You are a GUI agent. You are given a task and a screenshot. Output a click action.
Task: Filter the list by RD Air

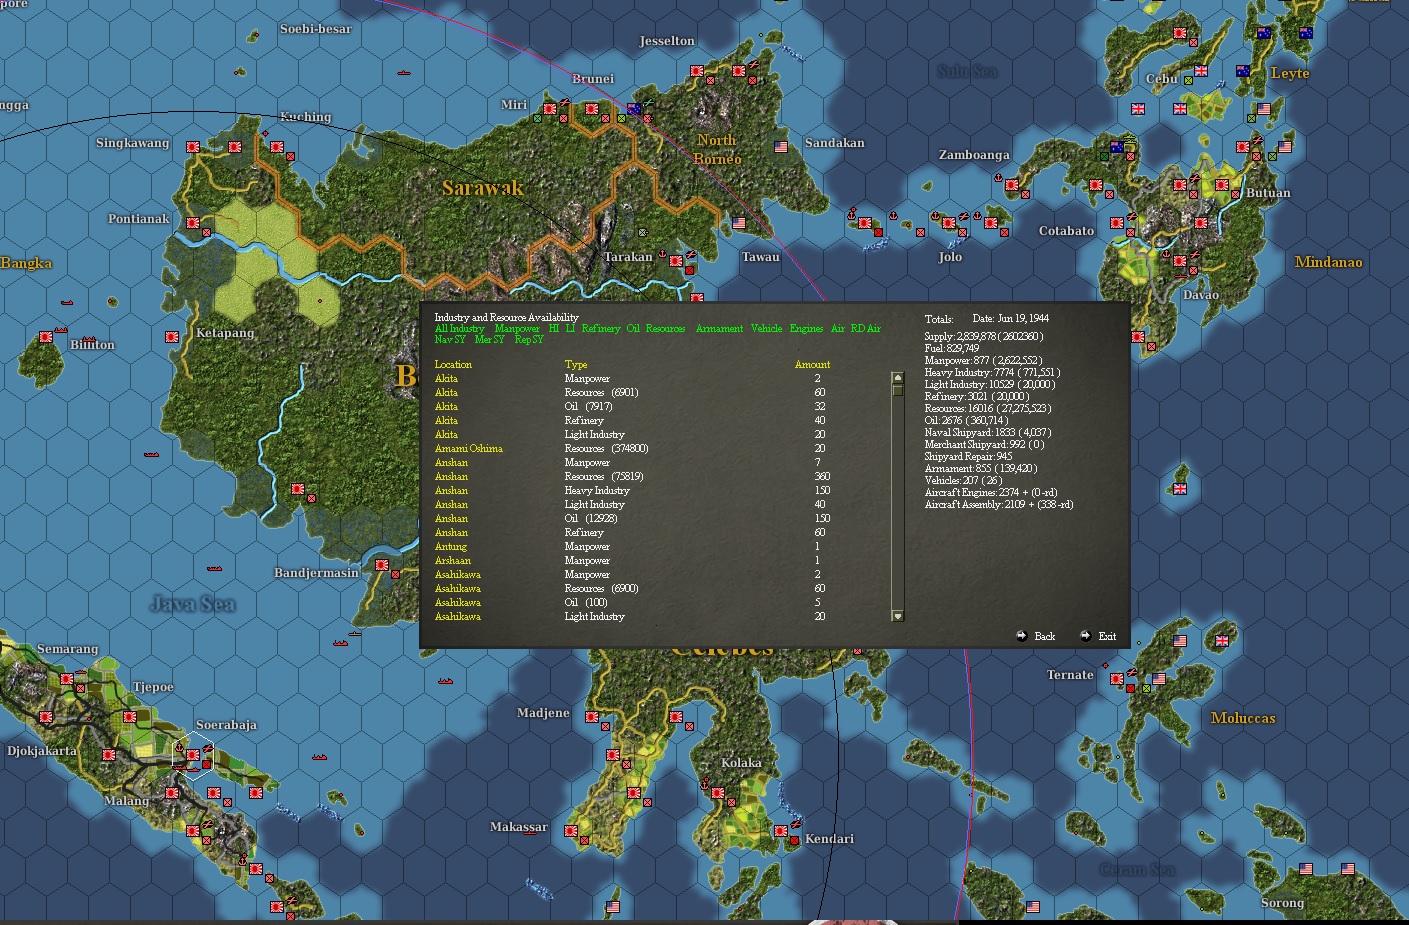[x=866, y=328]
